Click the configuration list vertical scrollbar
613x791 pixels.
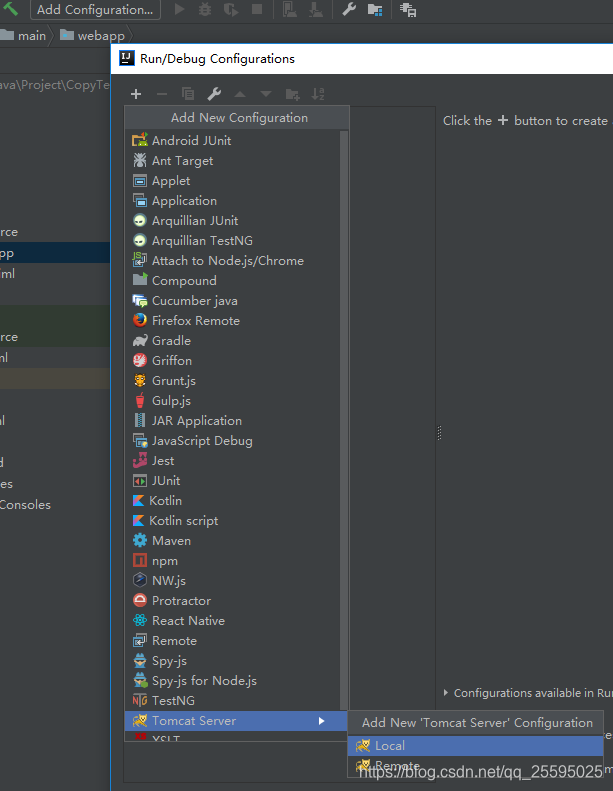[x=344, y=420]
